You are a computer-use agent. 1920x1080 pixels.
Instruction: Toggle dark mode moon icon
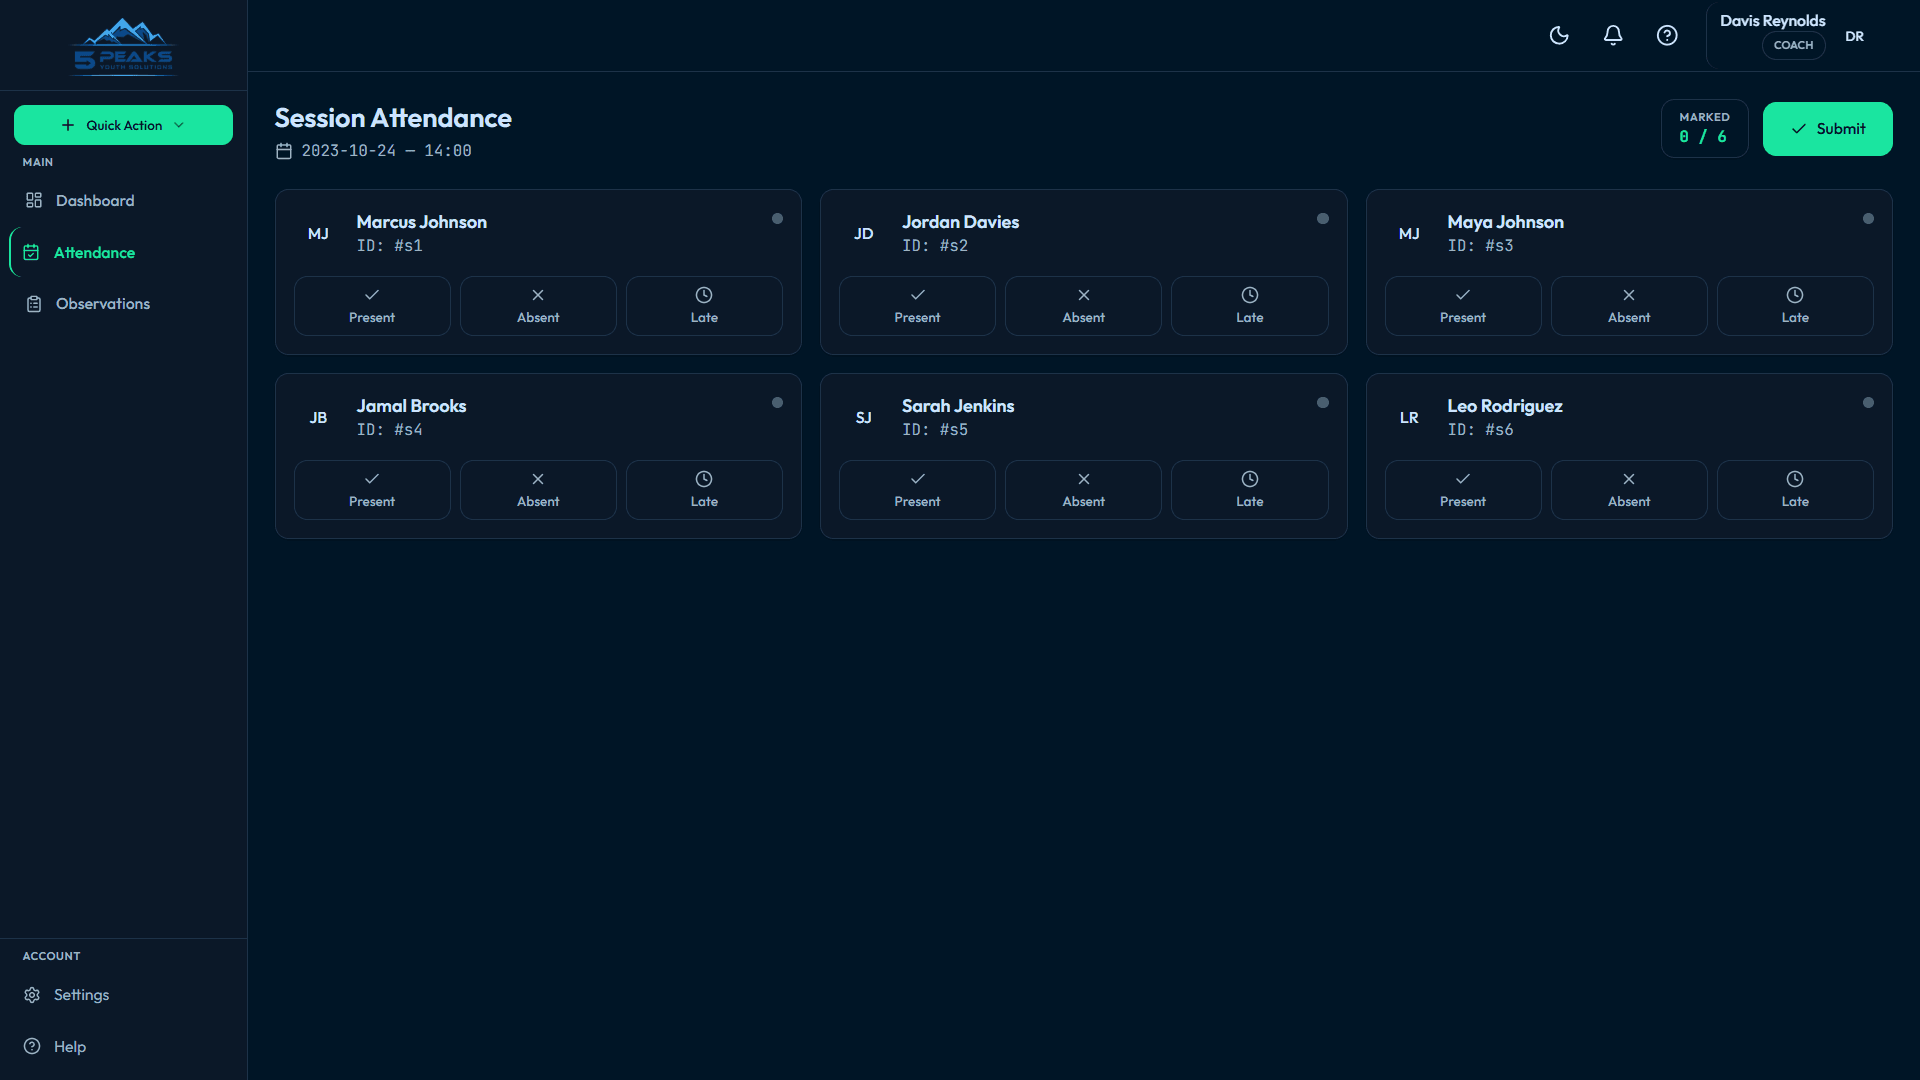click(x=1559, y=36)
